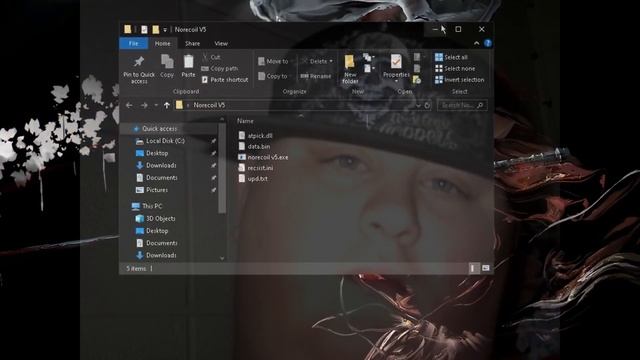Click the Search box

(462, 105)
